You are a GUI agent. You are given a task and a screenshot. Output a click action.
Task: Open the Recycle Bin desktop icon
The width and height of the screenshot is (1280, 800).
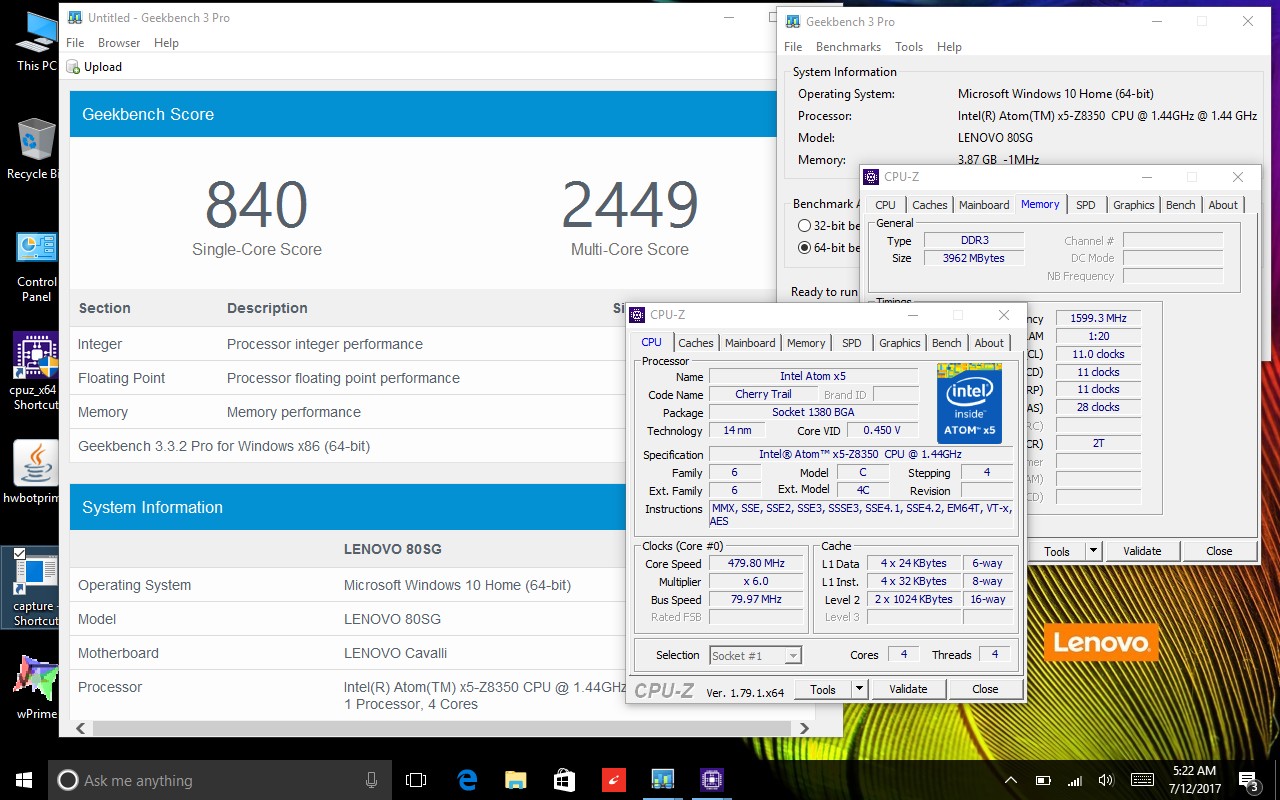pos(34,148)
